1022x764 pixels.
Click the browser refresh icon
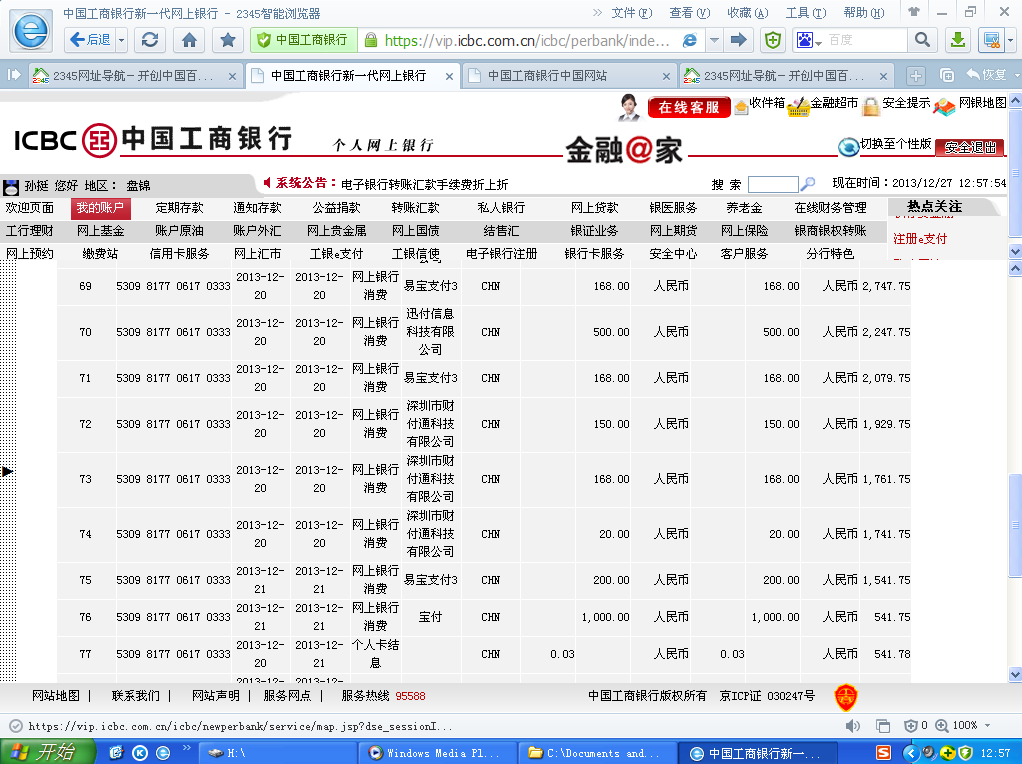(150, 40)
